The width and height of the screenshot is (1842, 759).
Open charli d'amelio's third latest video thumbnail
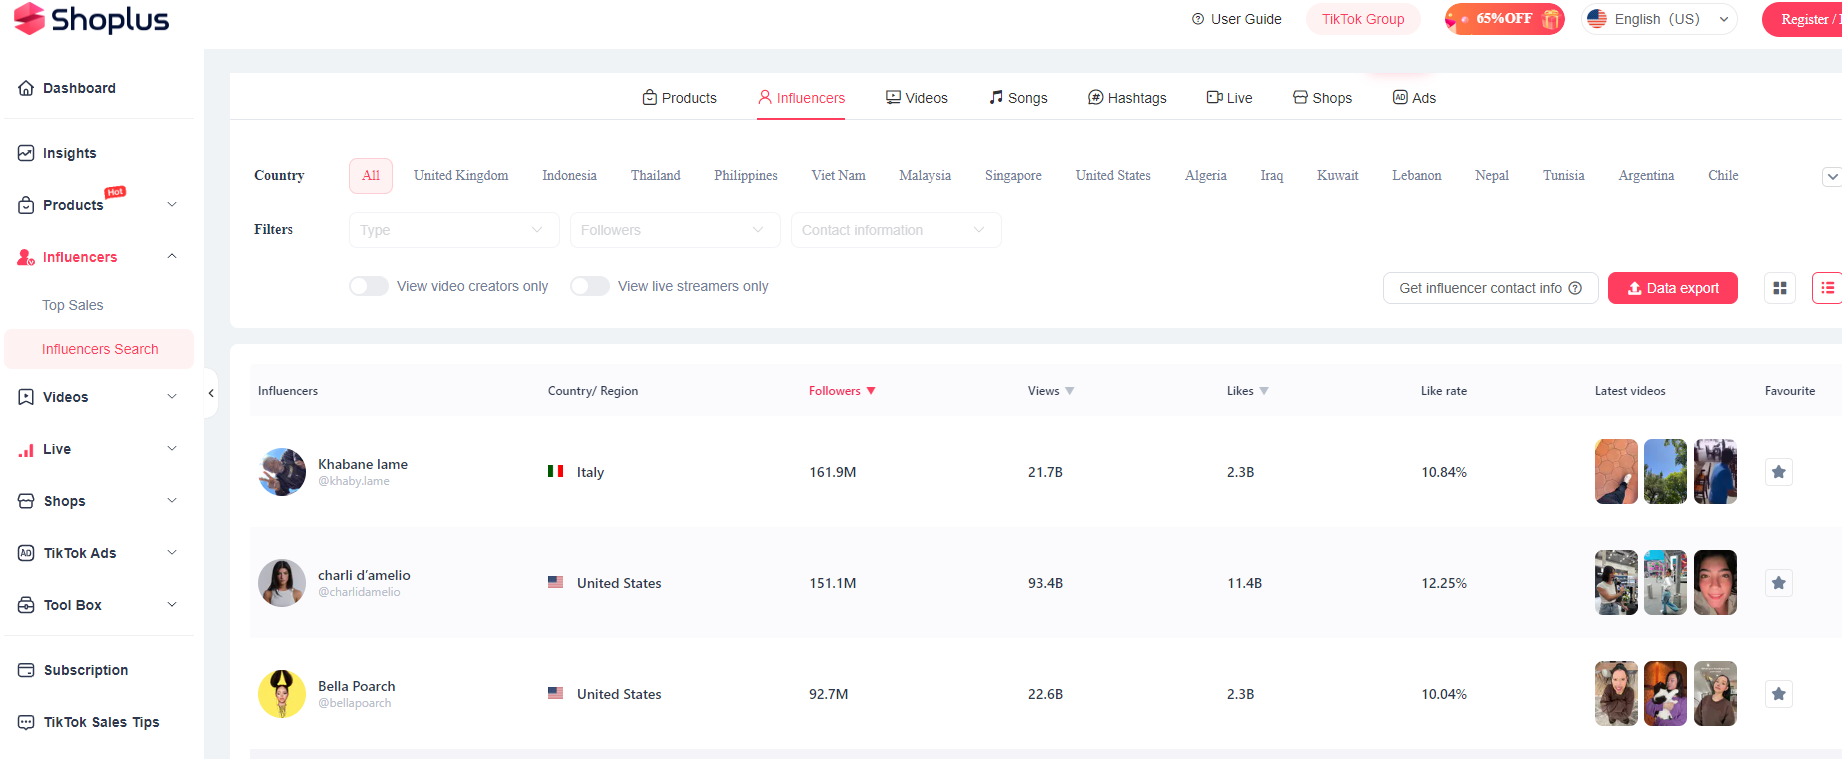pos(1715,583)
